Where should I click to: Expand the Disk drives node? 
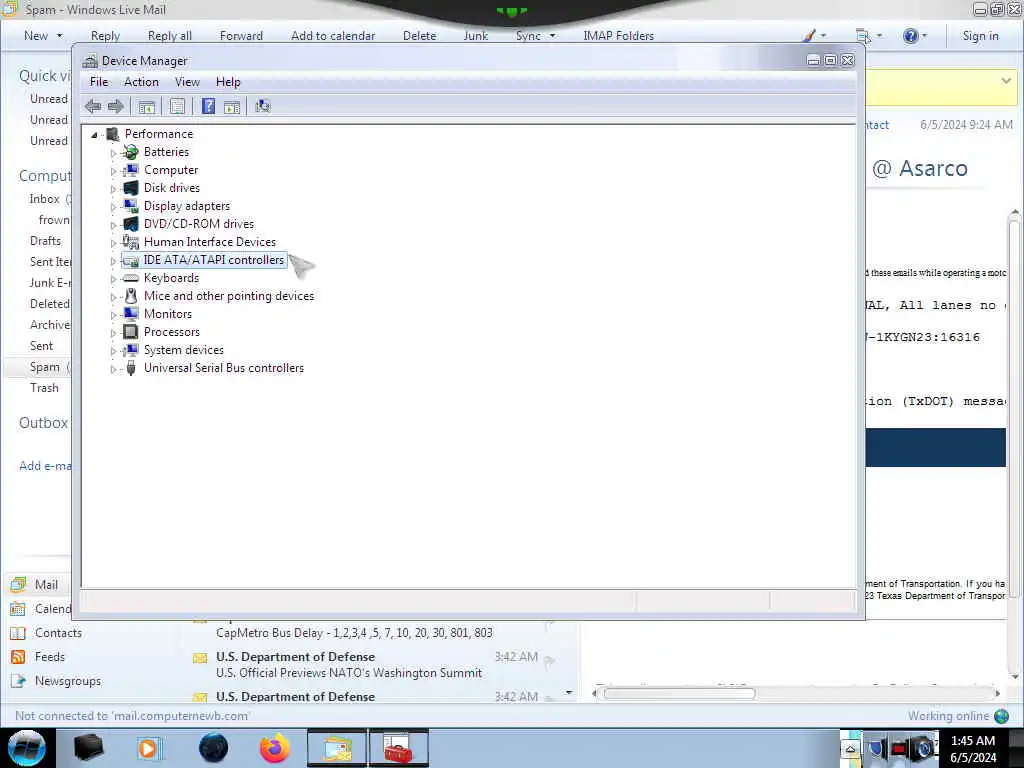113,189
